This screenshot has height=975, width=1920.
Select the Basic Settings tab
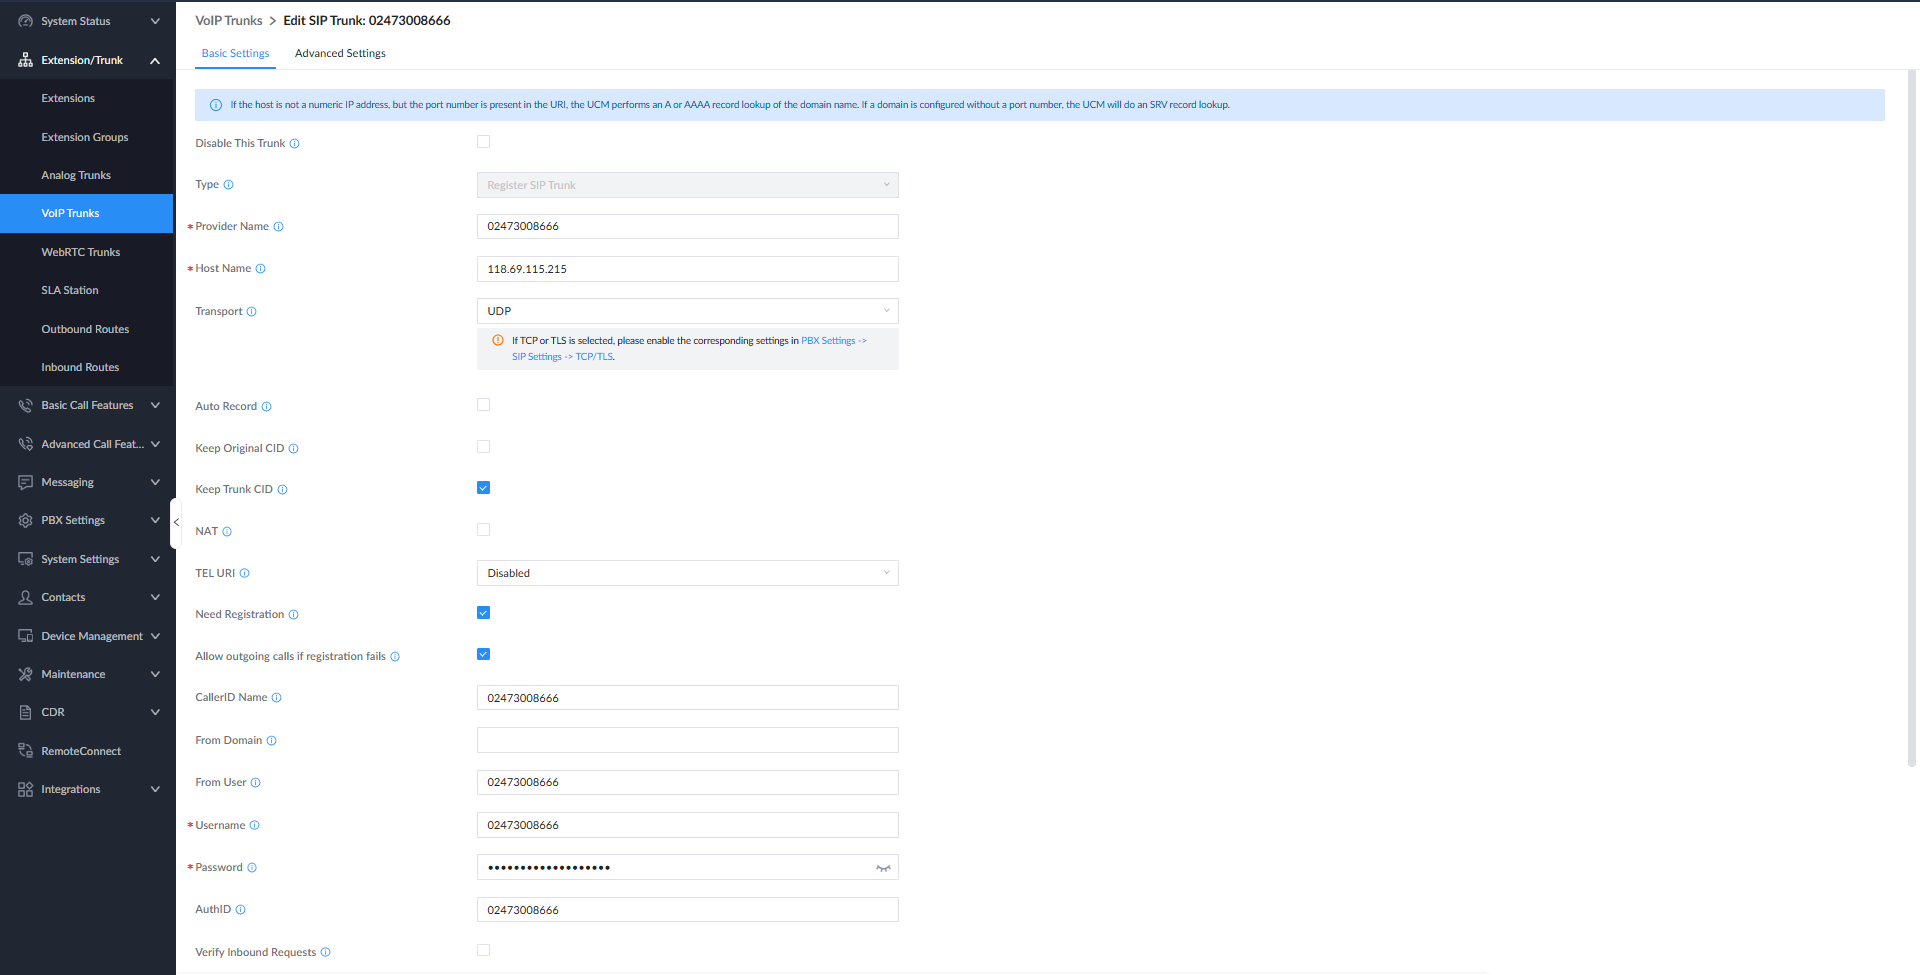point(235,53)
